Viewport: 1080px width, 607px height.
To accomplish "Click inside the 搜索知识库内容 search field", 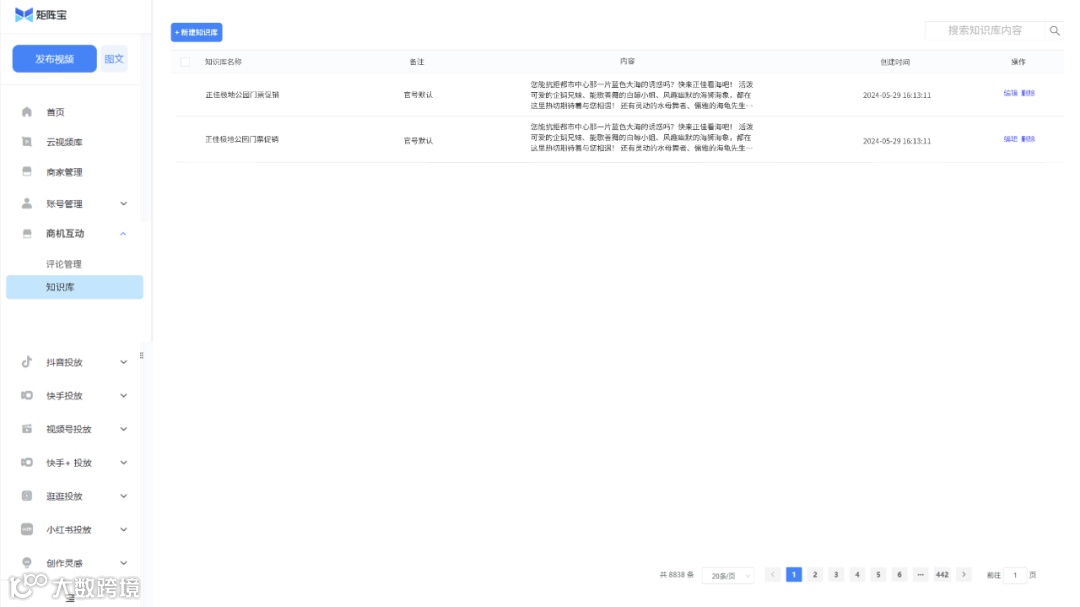I will click(980, 31).
